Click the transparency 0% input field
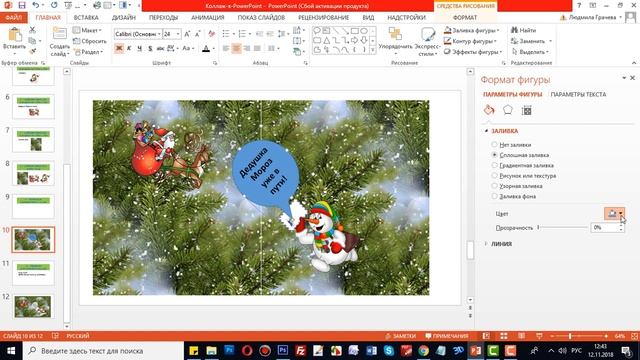 (604, 227)
